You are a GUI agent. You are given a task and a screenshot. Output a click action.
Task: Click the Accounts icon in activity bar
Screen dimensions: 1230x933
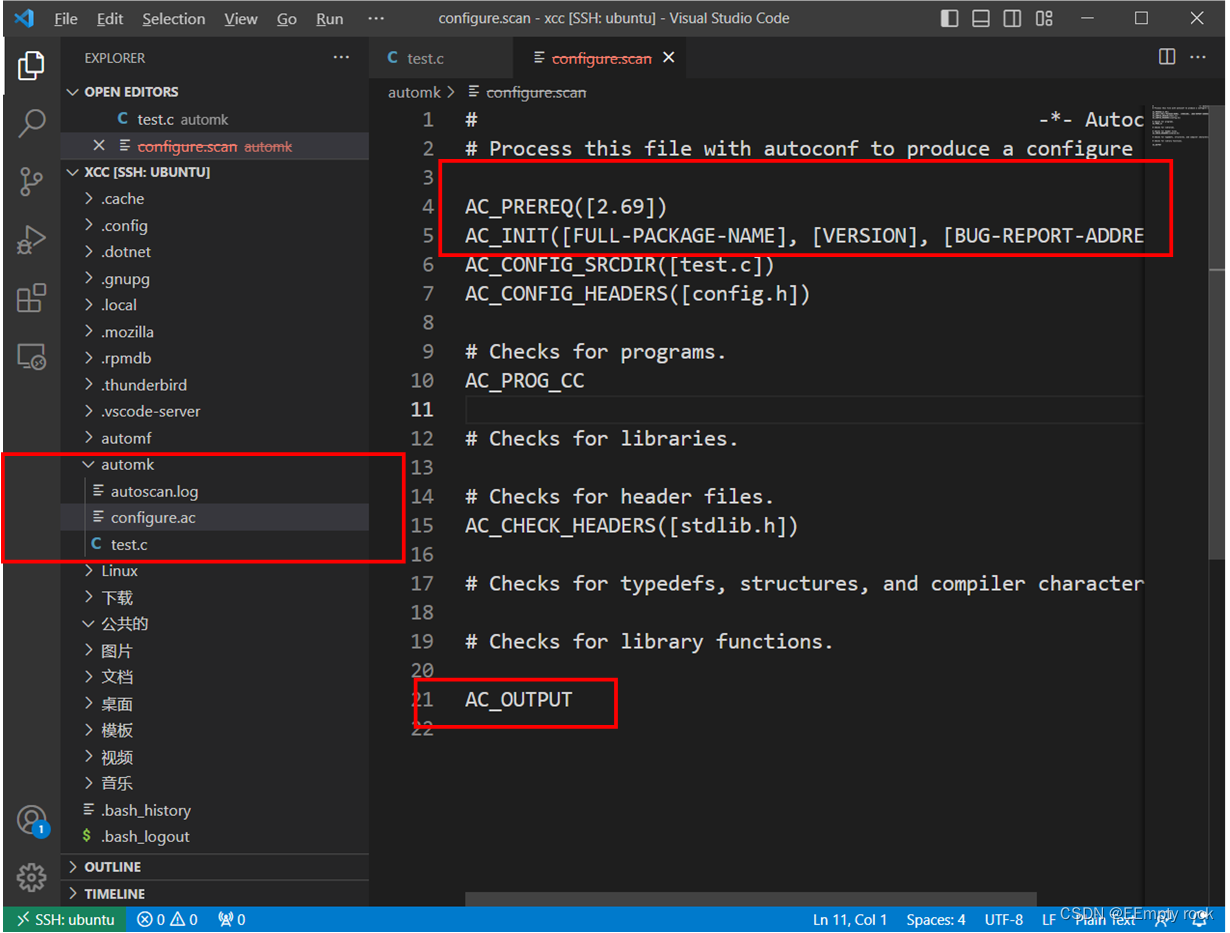point(31,818)
